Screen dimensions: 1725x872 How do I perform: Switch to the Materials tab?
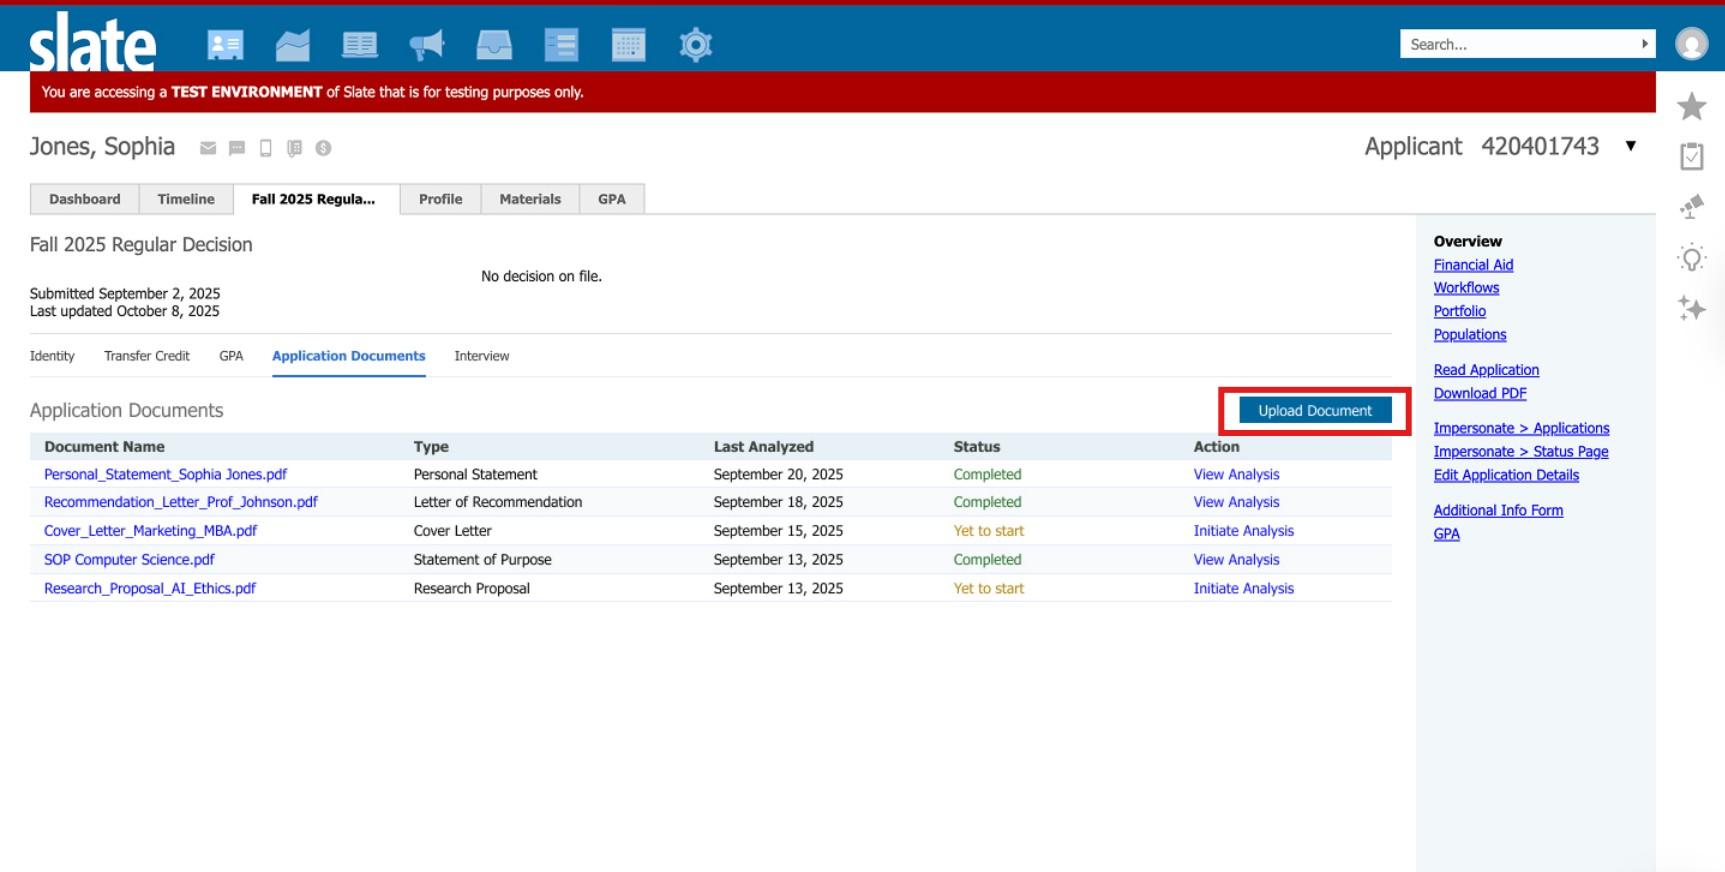pyautogui.click(x=530, y=199)
